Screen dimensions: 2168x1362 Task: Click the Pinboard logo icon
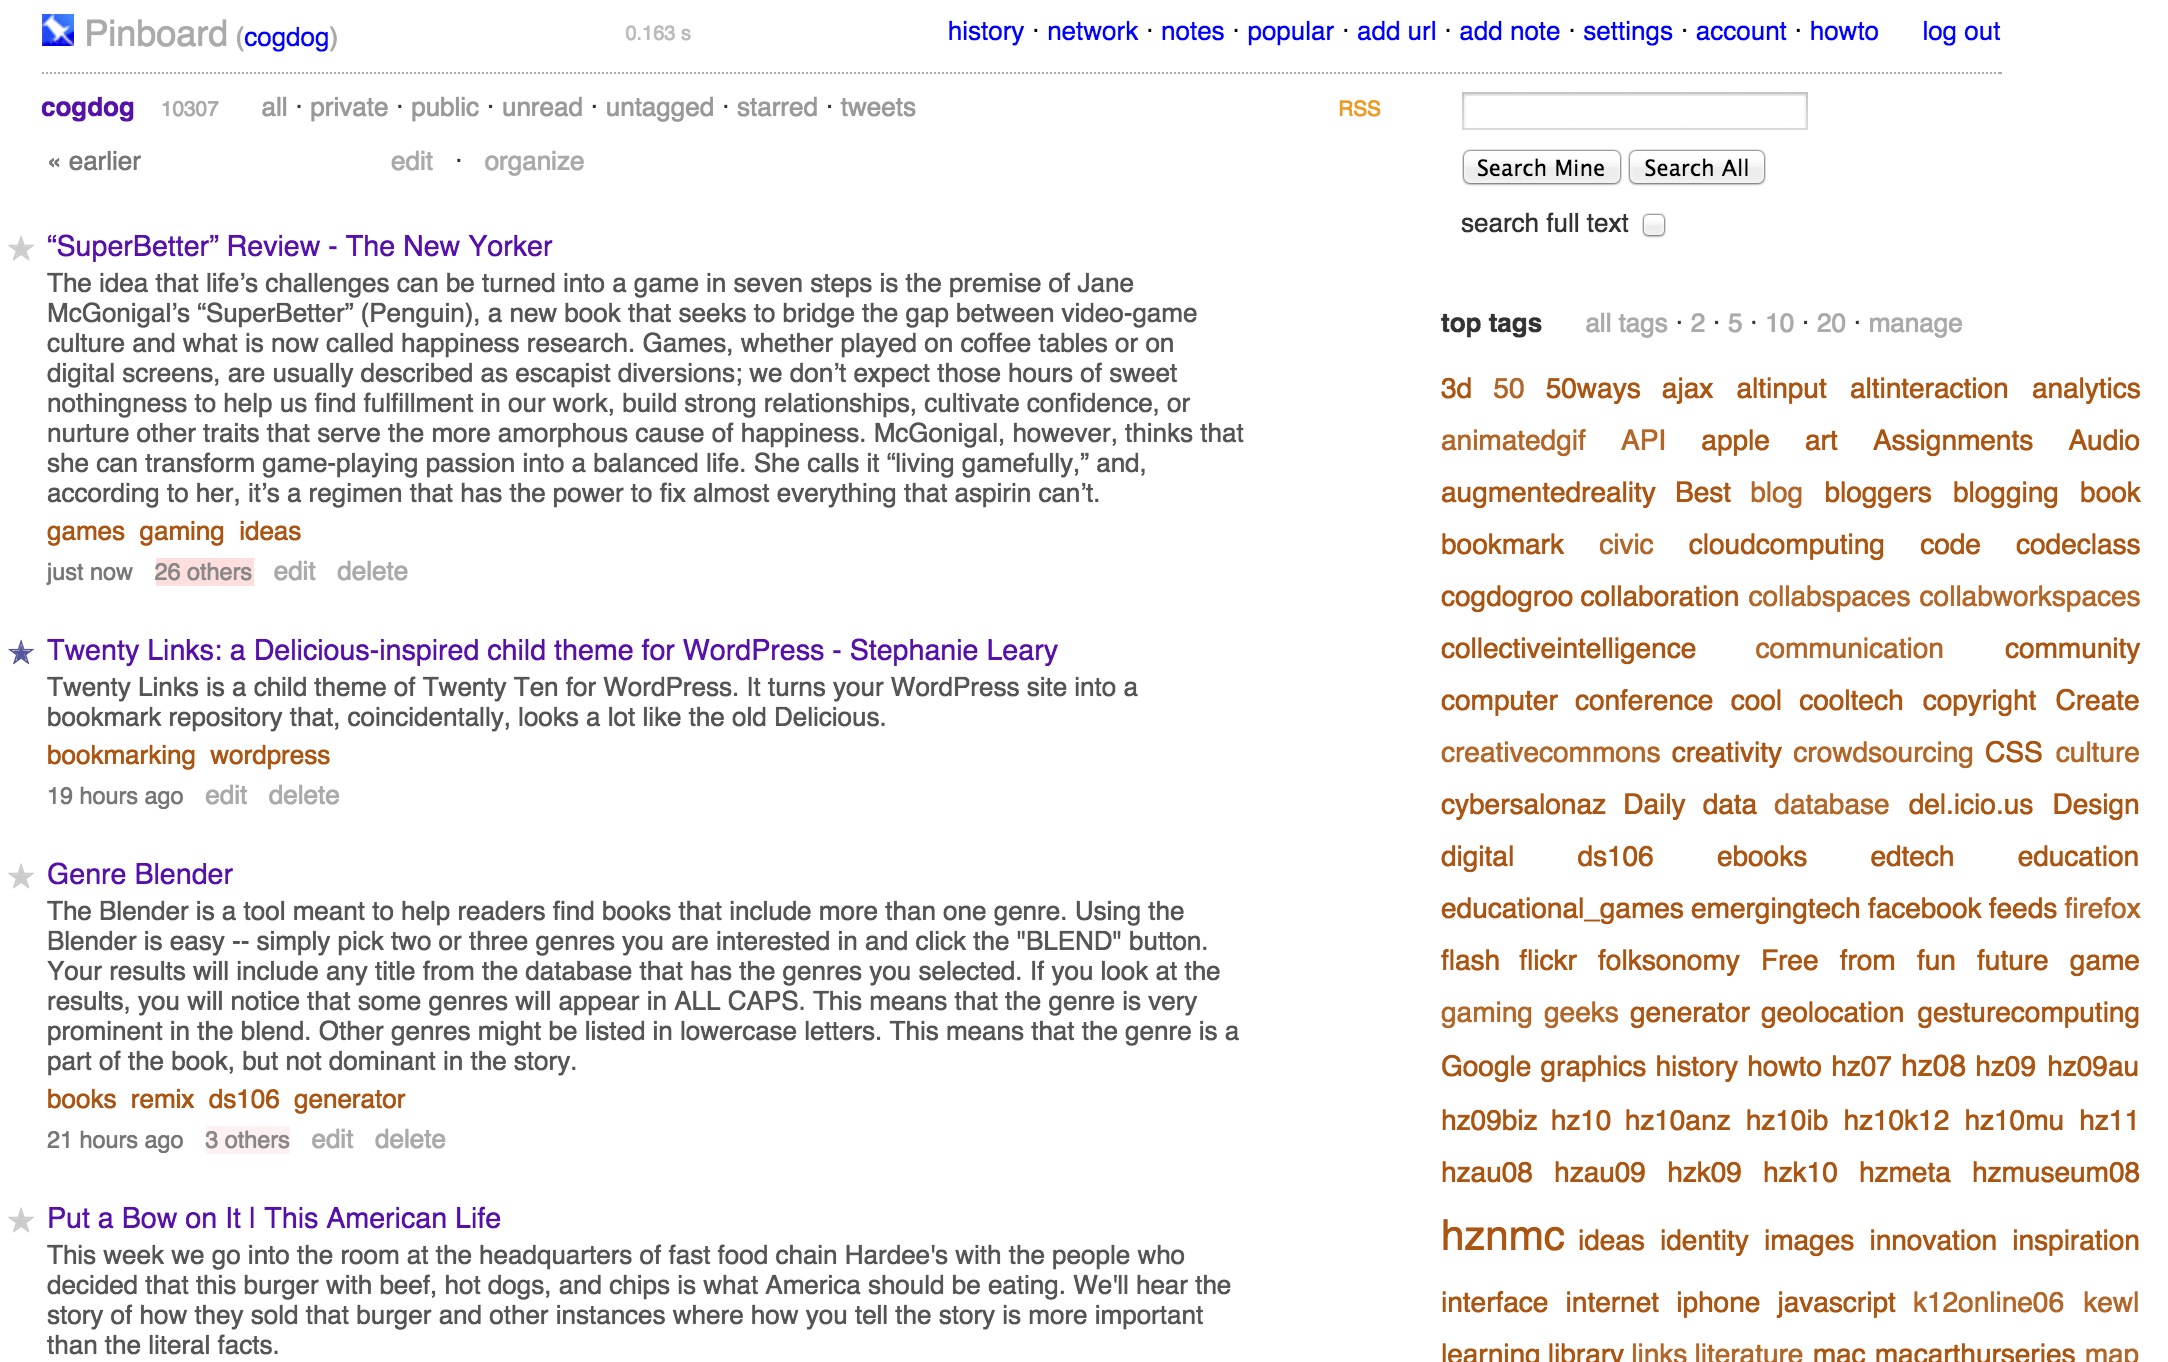pyautogui.click(x=58, y=31)
